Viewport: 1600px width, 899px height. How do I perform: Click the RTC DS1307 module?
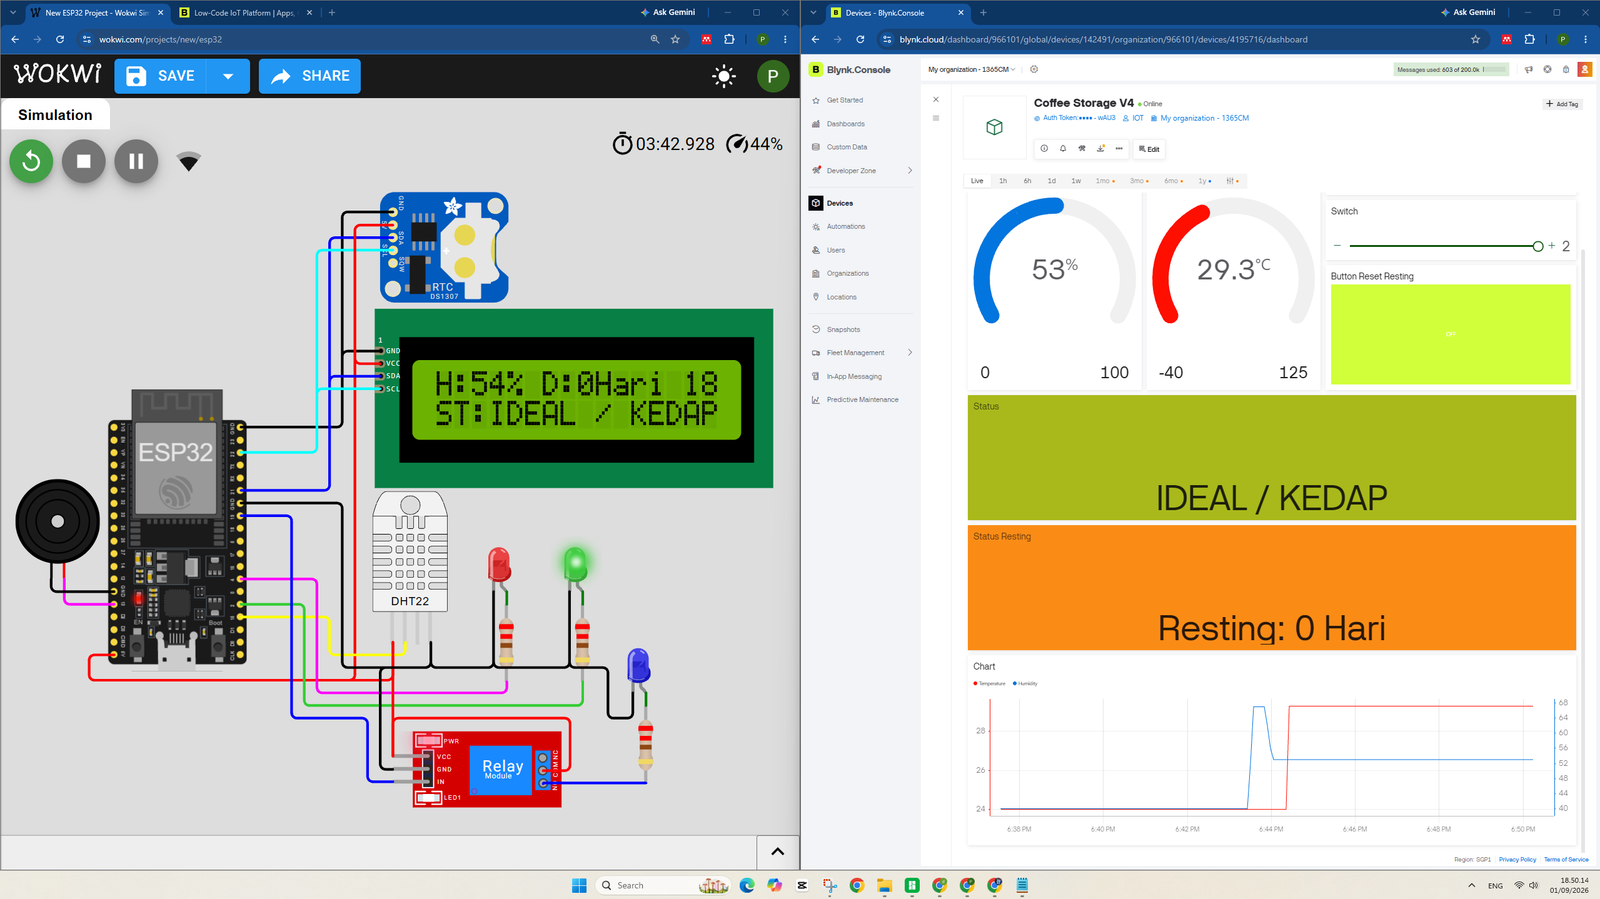tap(444, 248)
